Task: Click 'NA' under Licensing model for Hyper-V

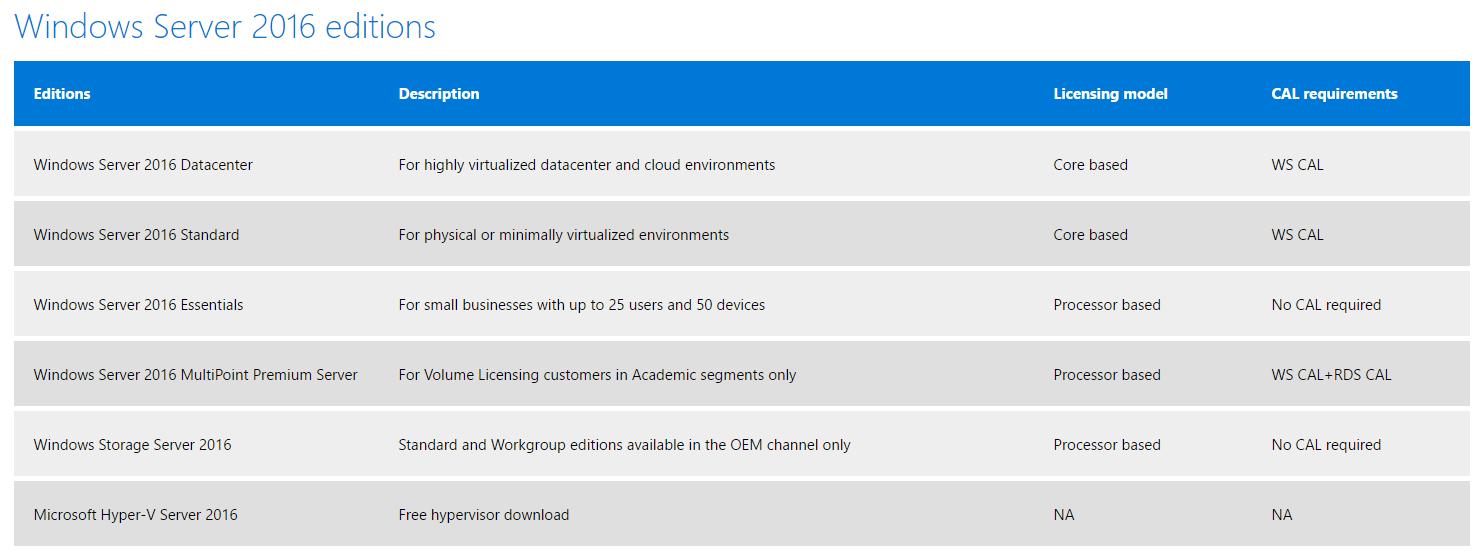Action: [x=1064, y=515]
